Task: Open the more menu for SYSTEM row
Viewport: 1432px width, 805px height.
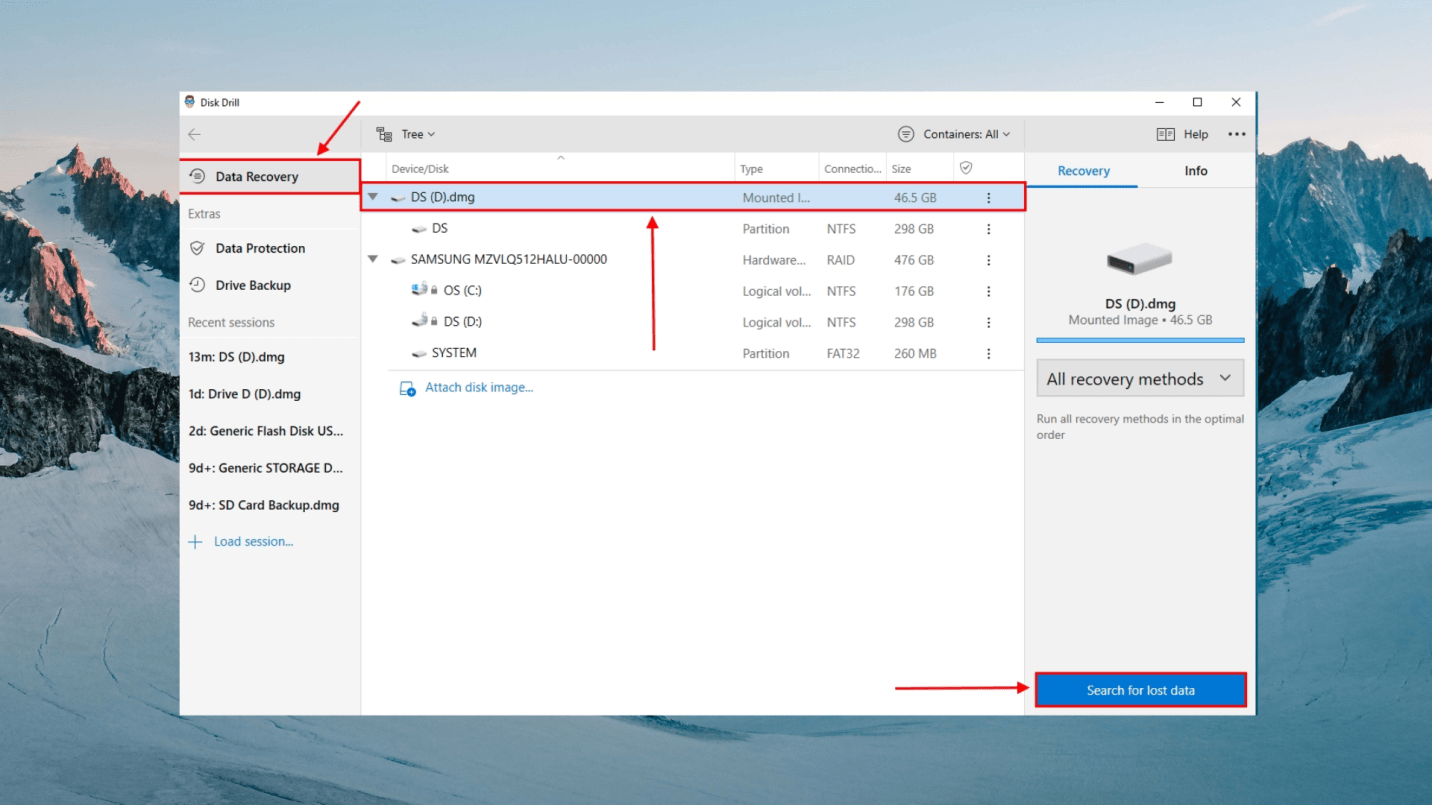Action: pyautogui.click(x=989, y=353)
